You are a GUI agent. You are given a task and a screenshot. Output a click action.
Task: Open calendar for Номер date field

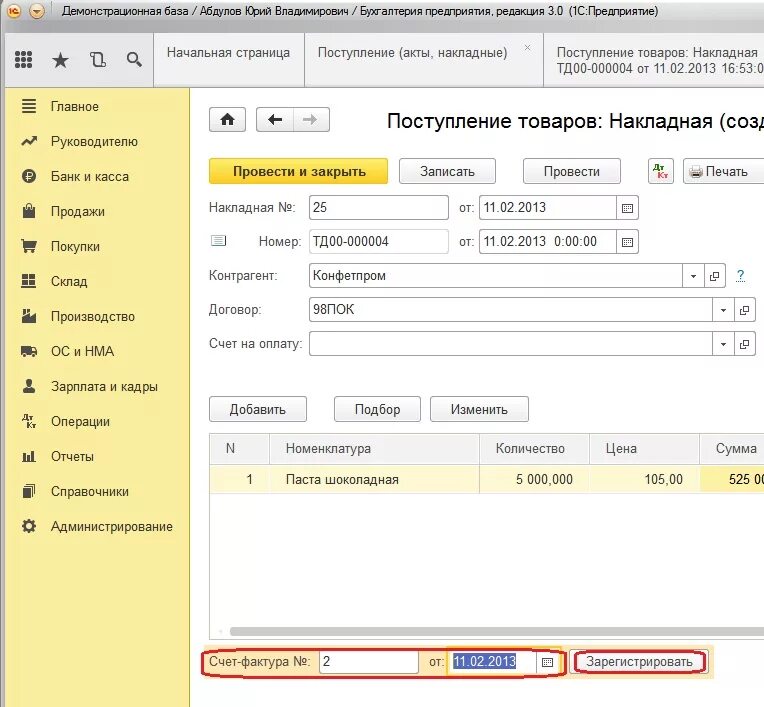pyautogui.click(x=628, y=242)
